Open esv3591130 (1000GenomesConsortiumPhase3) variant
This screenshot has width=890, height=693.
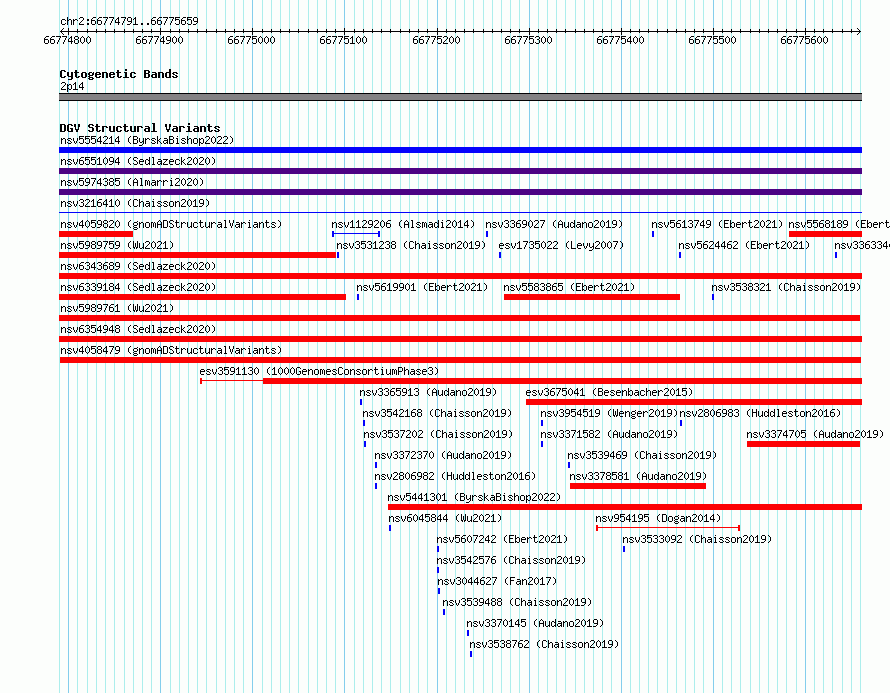pos(319,371)
